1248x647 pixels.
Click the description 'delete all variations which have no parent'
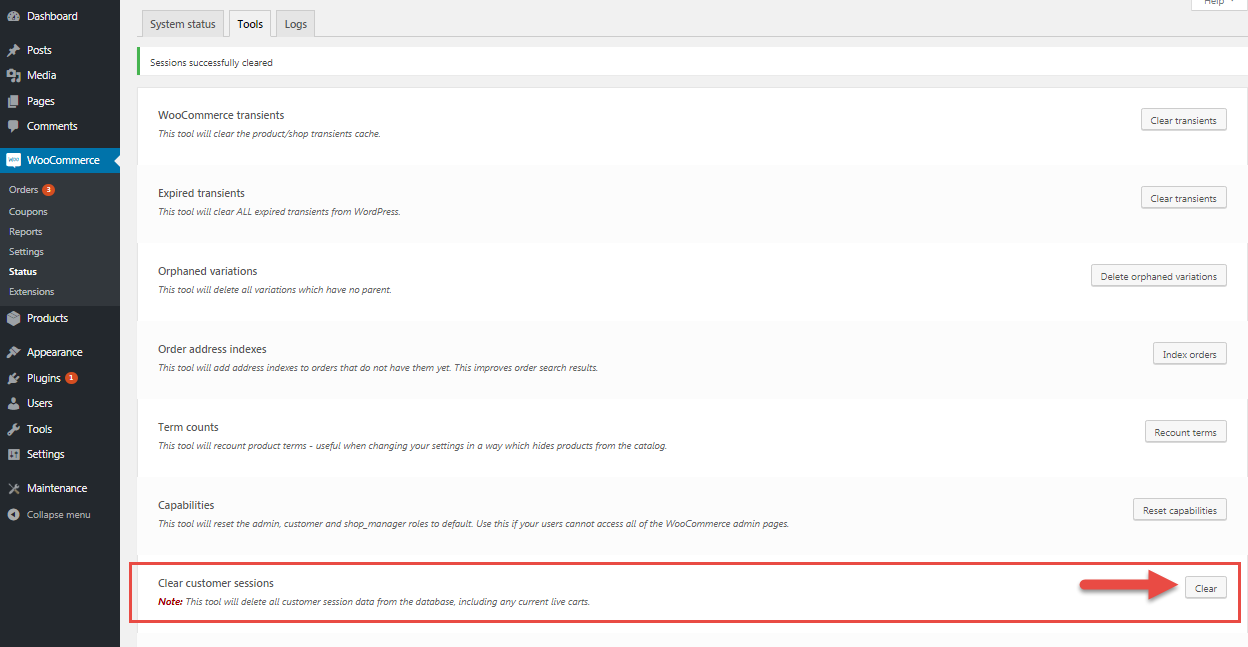click(275, 290)
